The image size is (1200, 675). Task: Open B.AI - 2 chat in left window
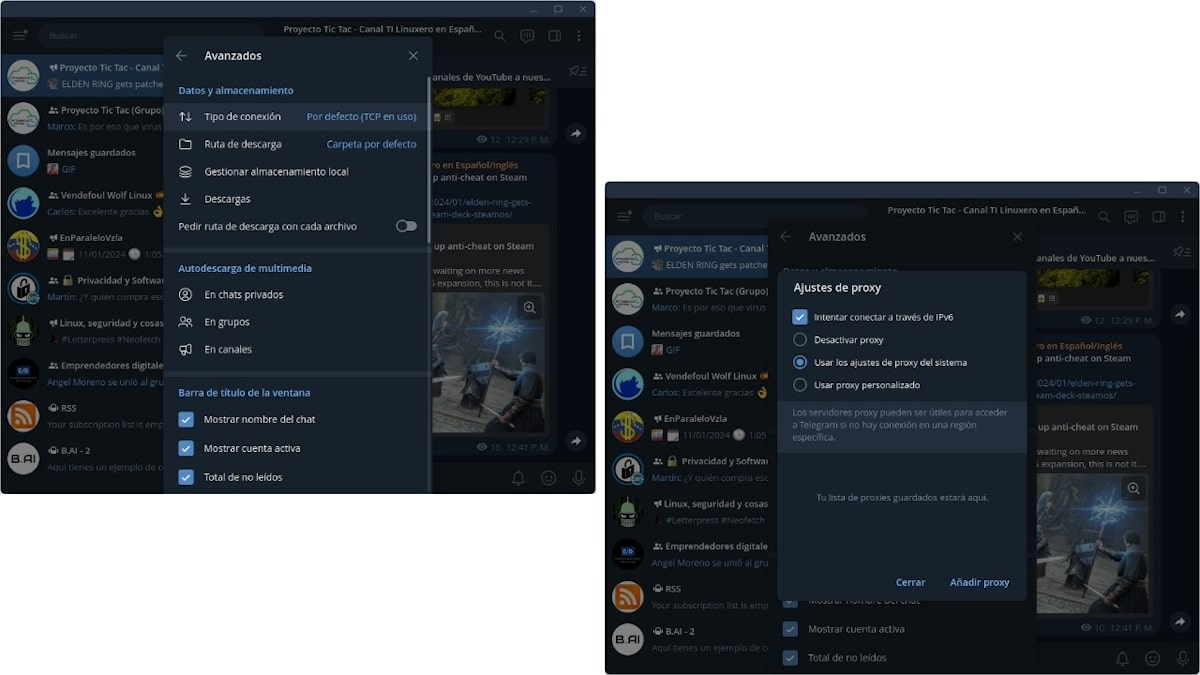coord(82,458)
